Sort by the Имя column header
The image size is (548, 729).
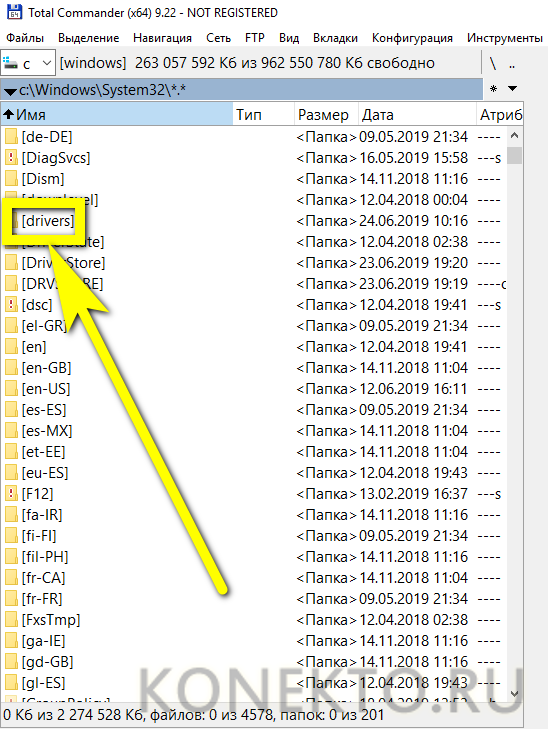tap(117, 114)
